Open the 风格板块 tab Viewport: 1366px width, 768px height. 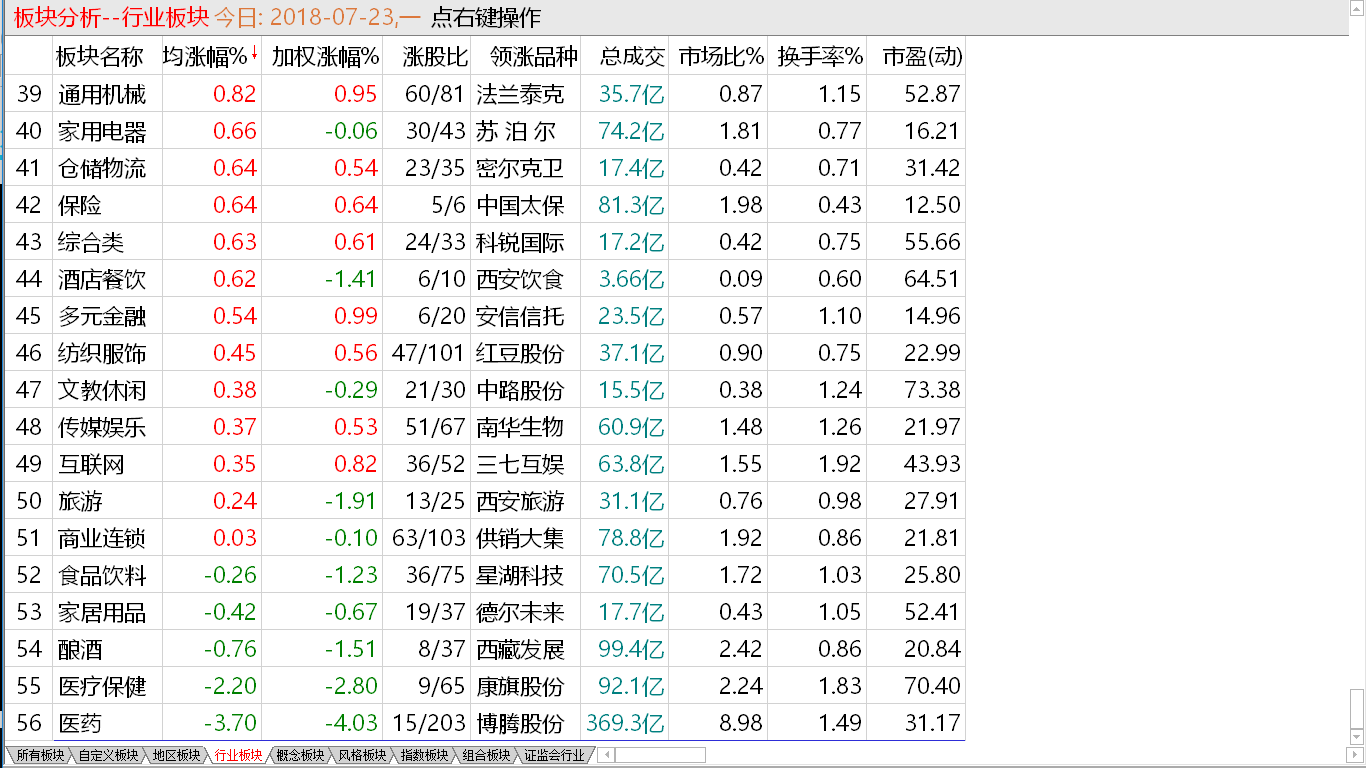click(363, 756)
